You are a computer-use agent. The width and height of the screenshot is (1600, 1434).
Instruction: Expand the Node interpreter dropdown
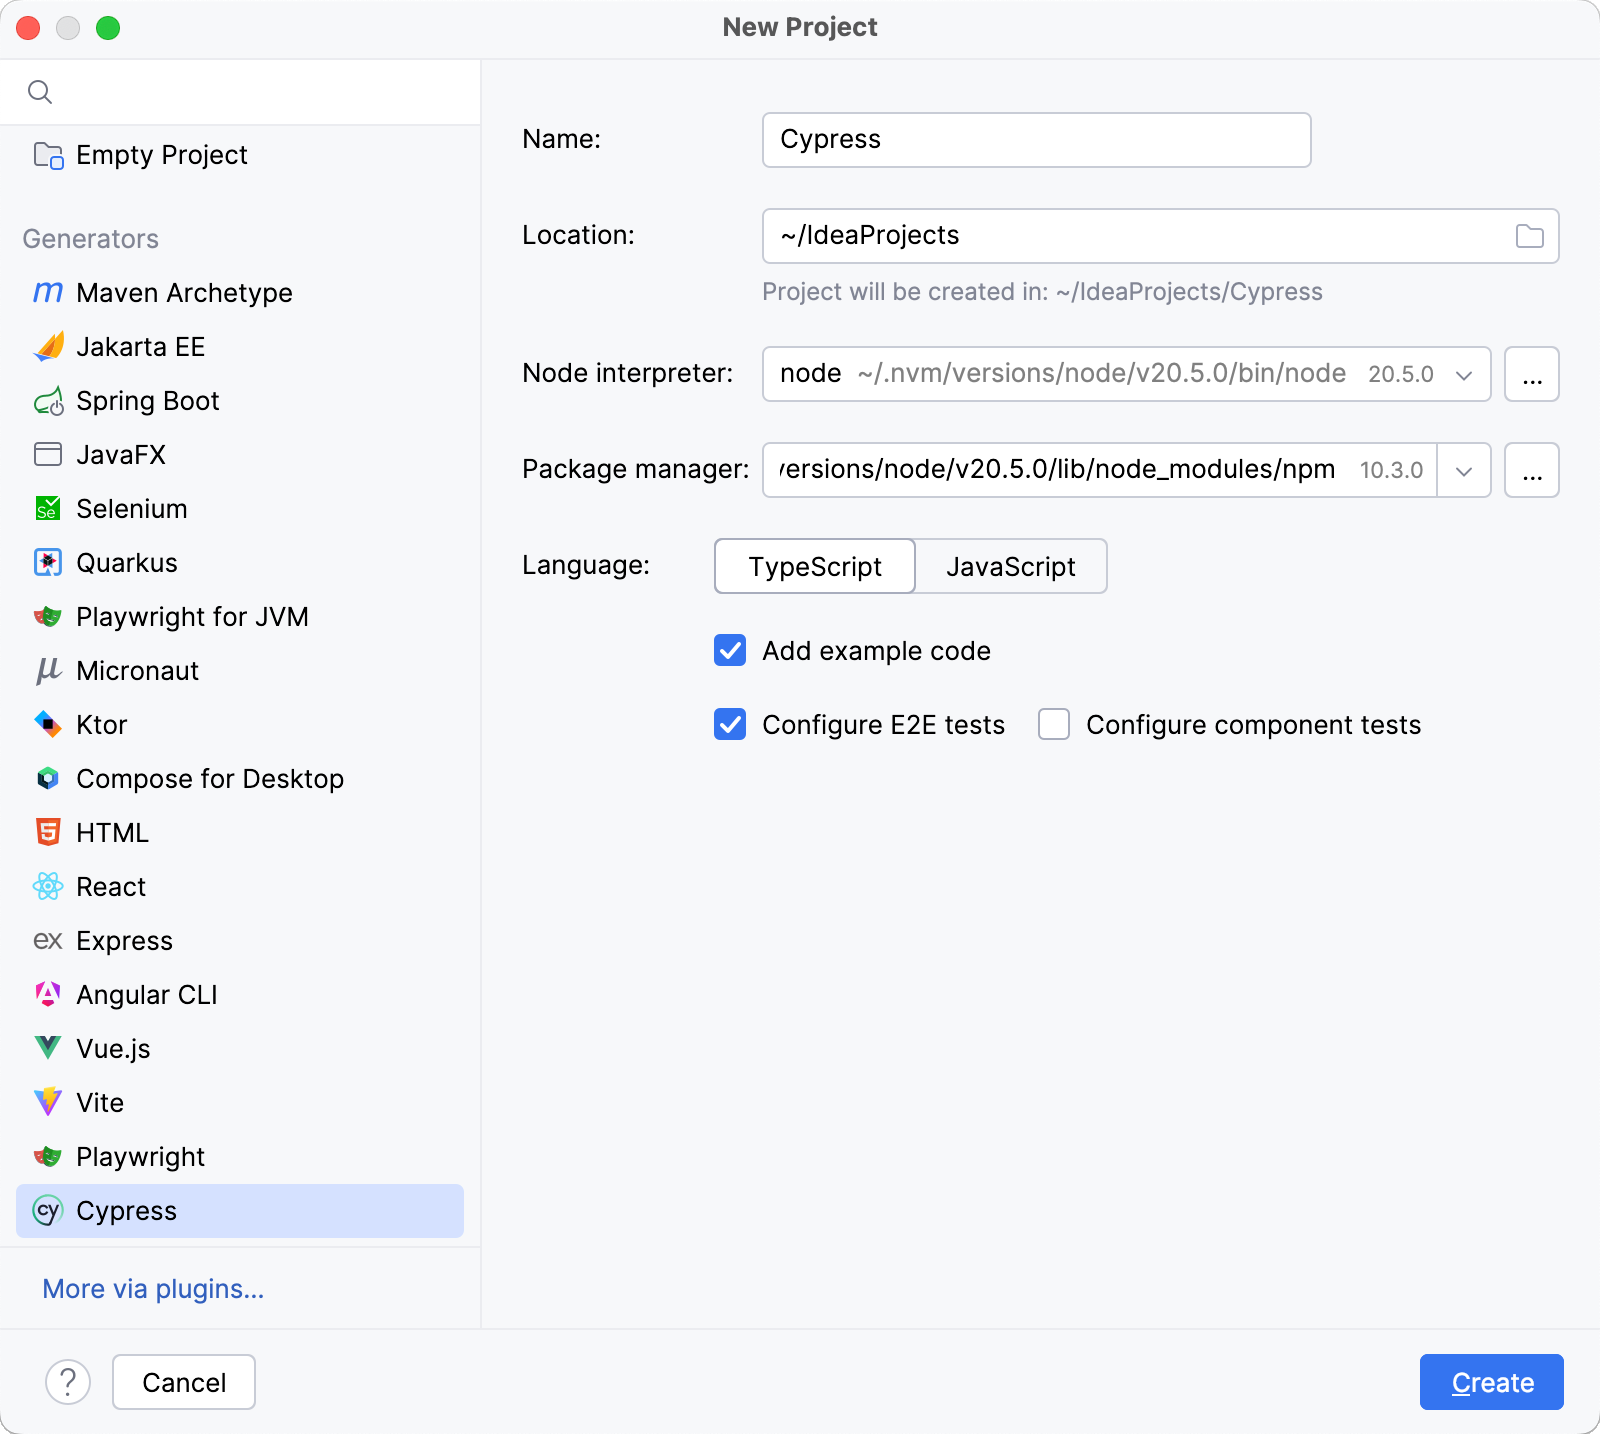click(x=1464, y=375)
